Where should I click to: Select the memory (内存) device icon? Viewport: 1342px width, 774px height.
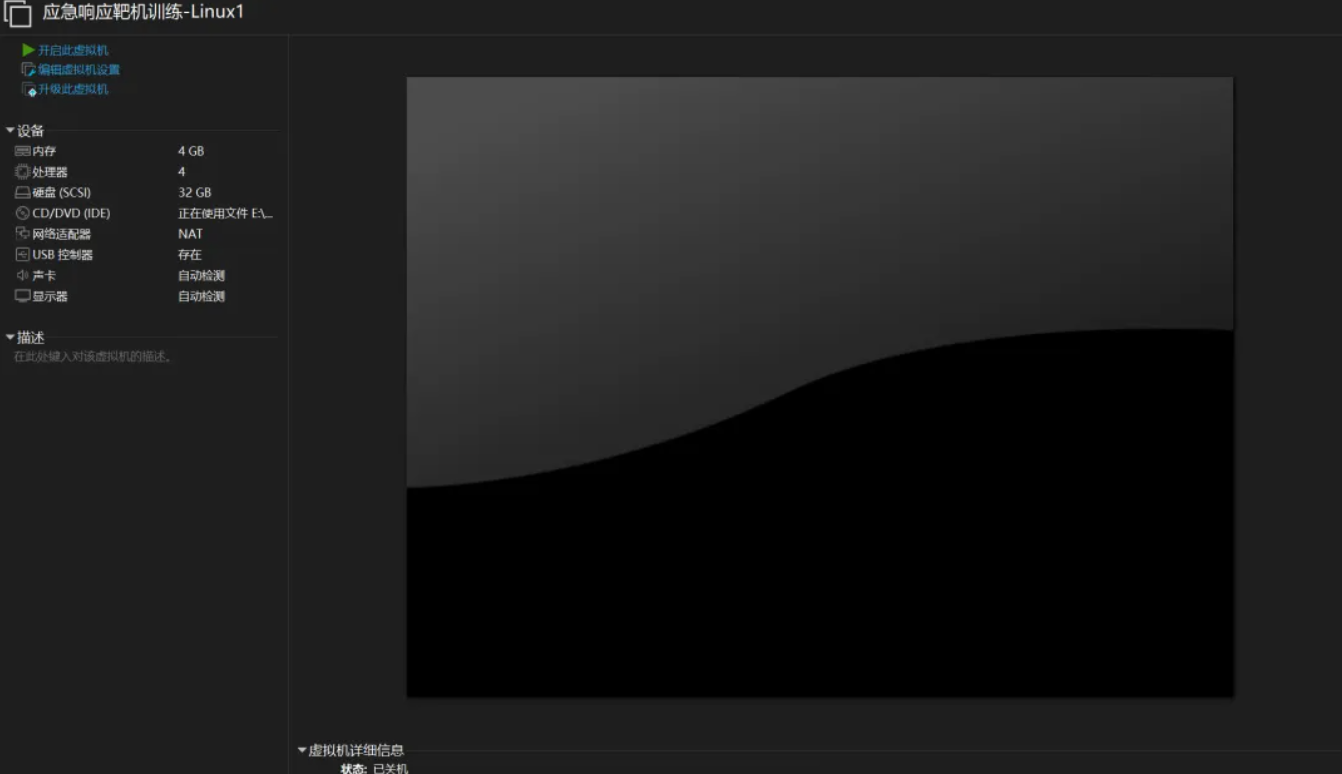[x=22, y=151]
